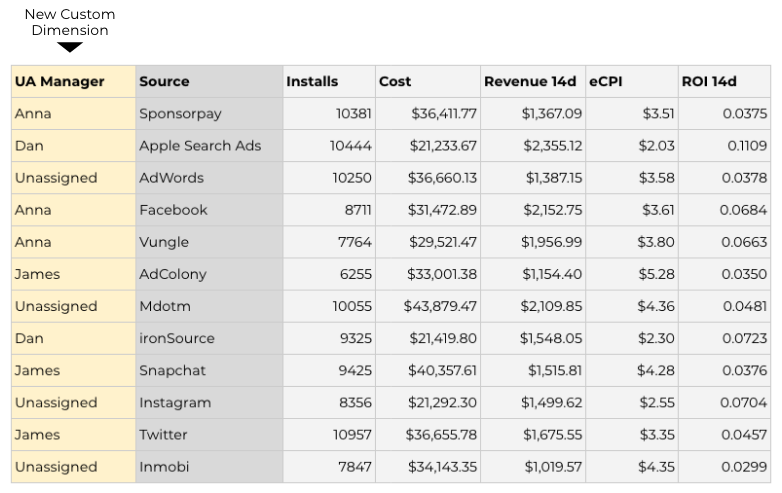This screenshot has height=493, width=782.
Task: Click the AdWords source cell
Action: pos(171,178)
